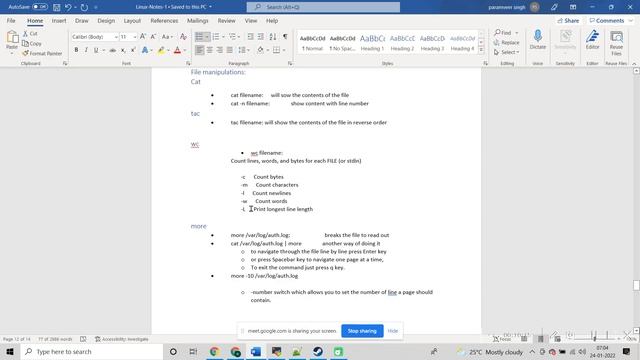
Task: Open the Share button
Action: point(568,20)
